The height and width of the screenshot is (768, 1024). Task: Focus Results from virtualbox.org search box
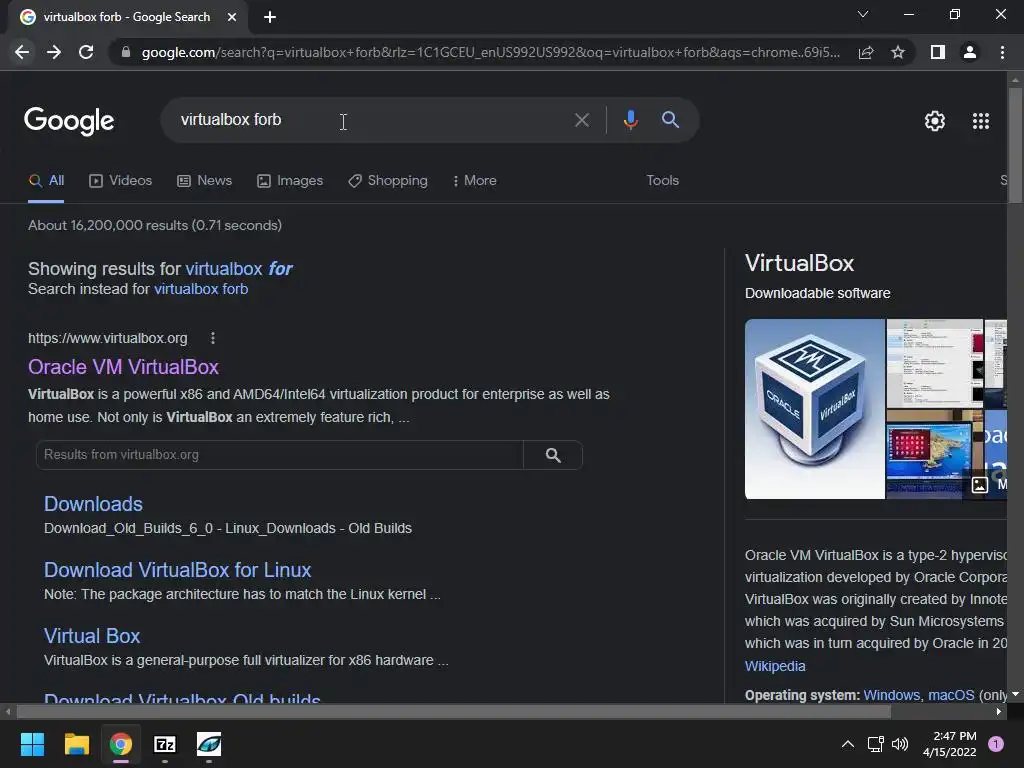tap(280, 455)
